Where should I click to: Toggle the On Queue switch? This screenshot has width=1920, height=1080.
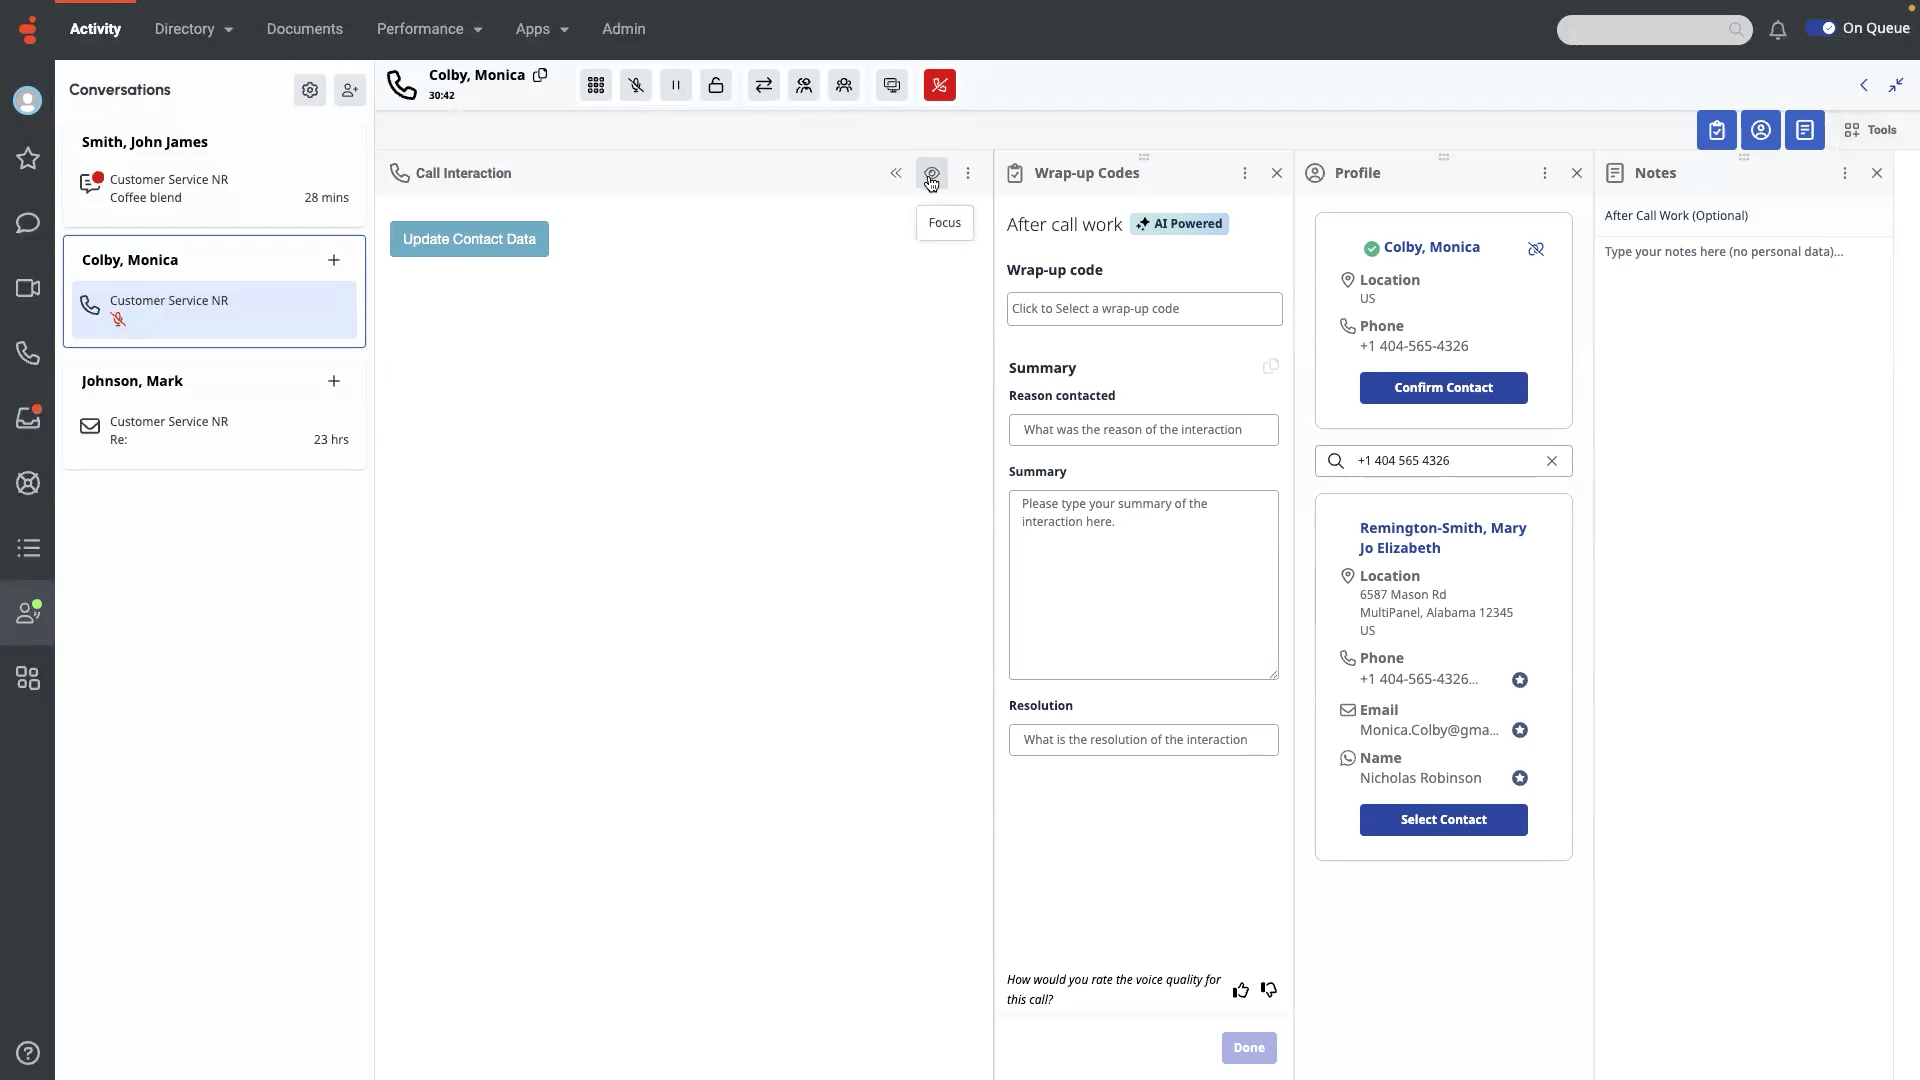1821,28
